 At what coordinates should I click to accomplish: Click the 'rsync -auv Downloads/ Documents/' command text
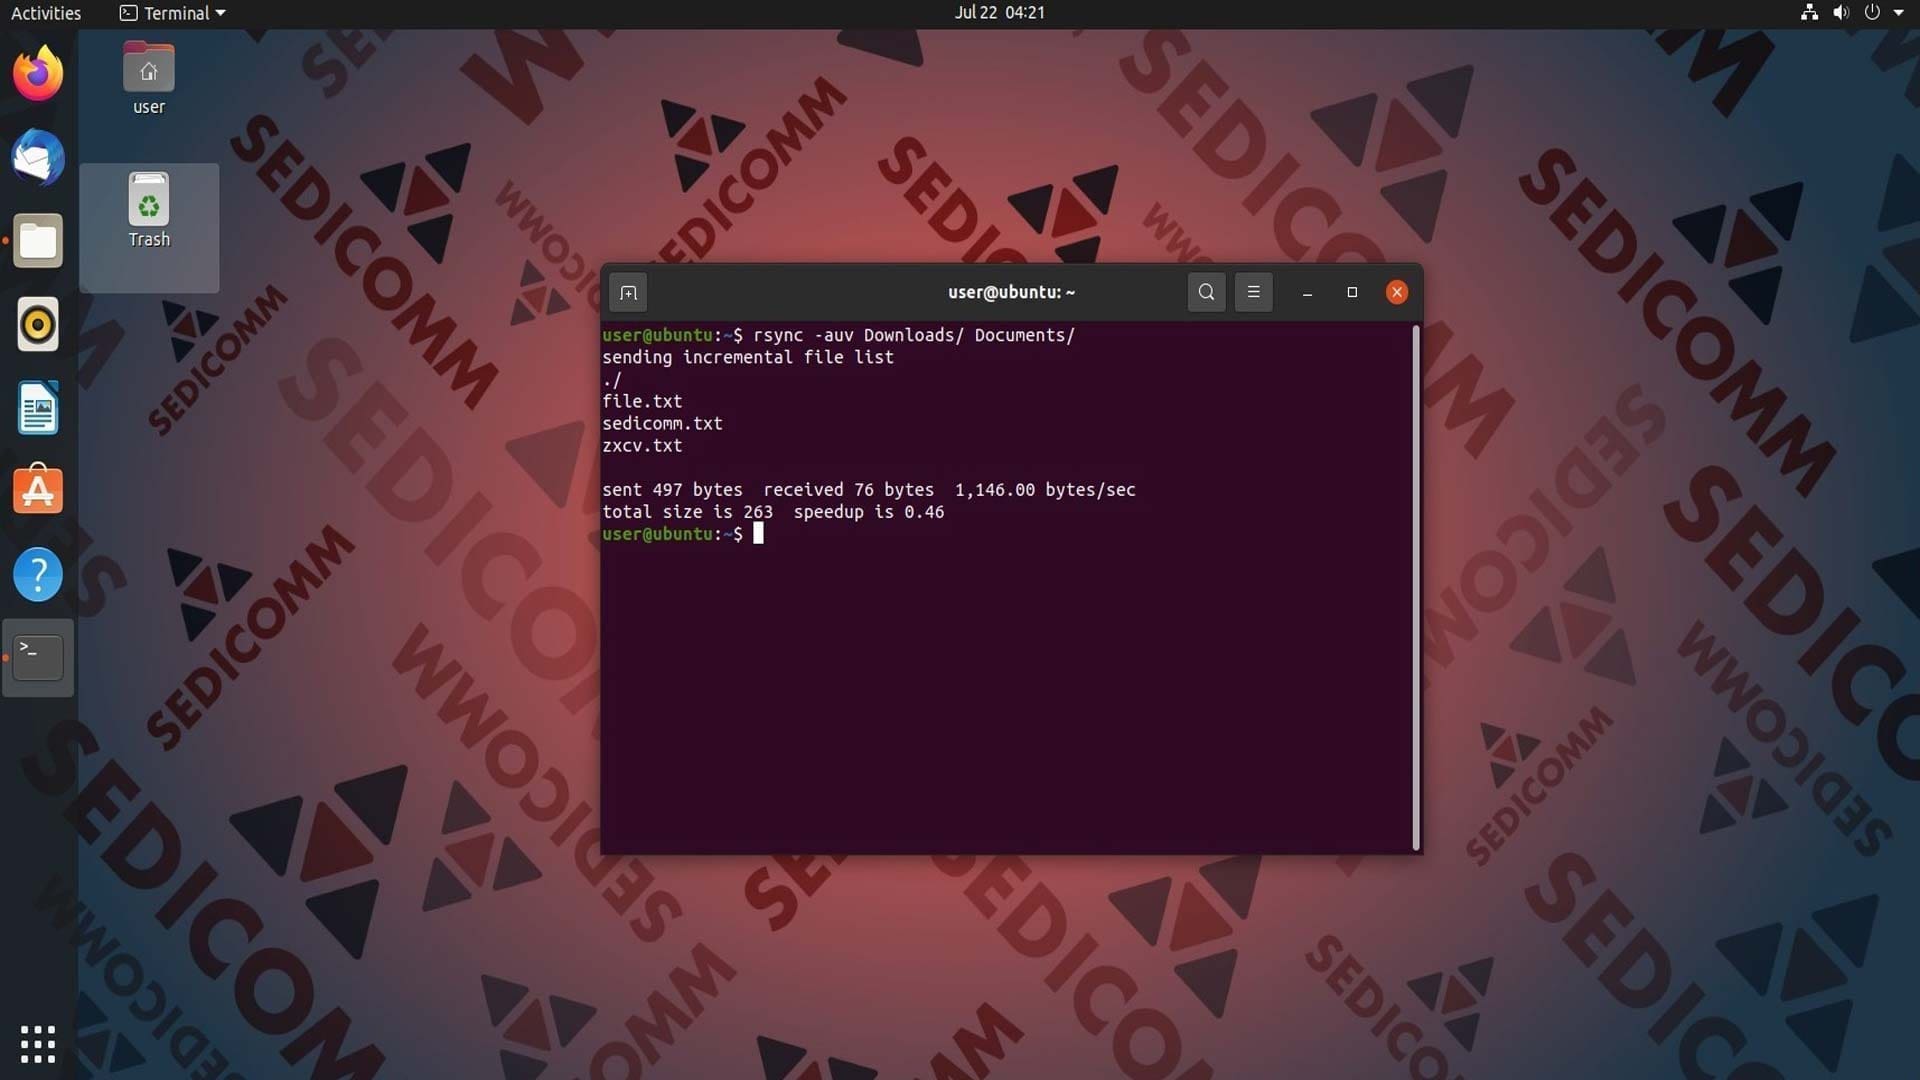pyautogui.click(x=914, y=335)
